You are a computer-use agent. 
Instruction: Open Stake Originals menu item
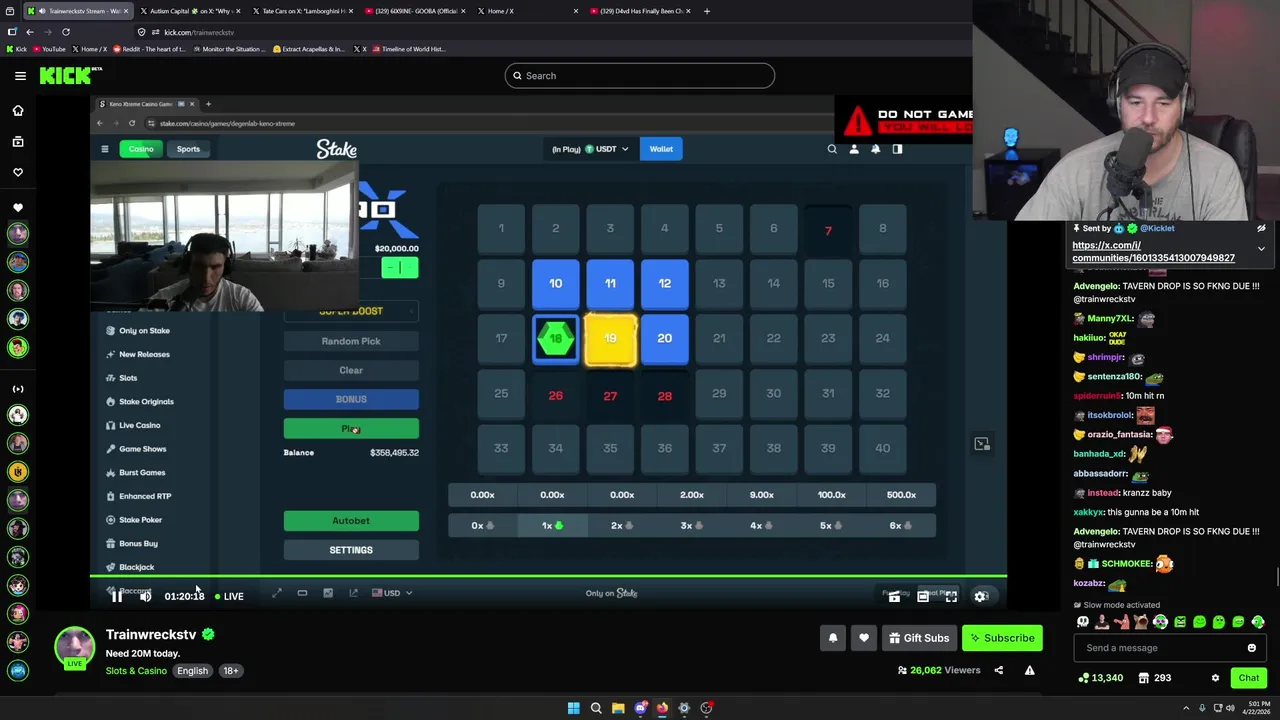click(146, 401)
